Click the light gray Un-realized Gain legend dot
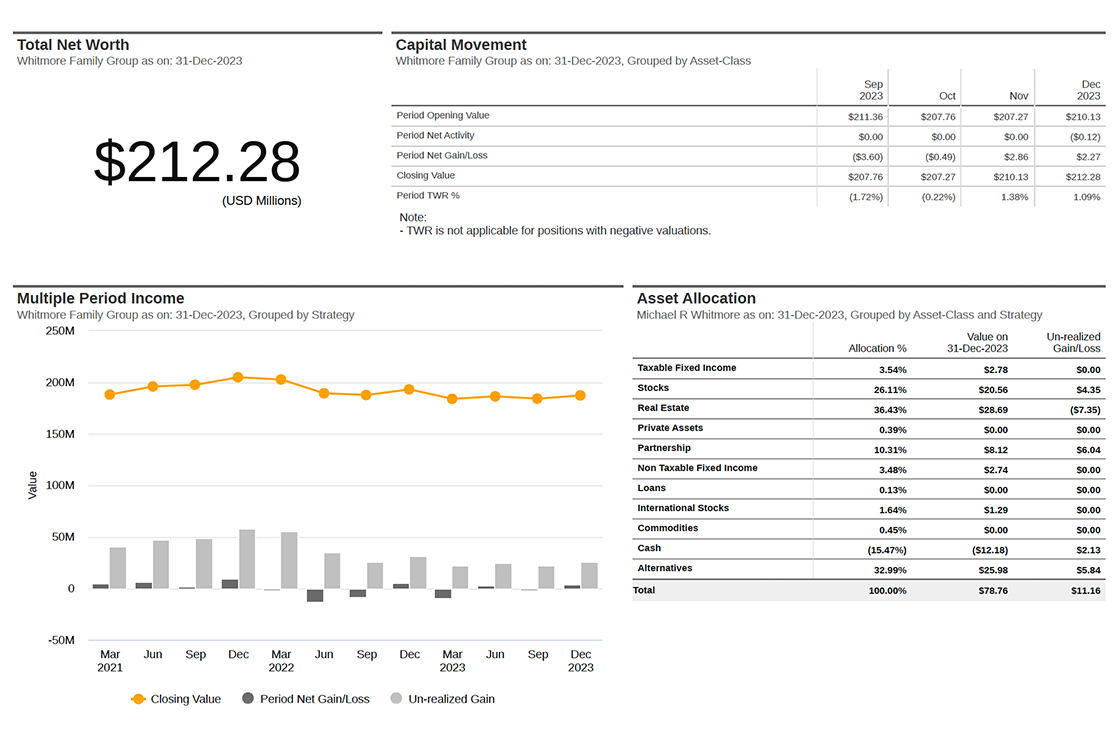The image size is (1120, 748). coord(396,699)
